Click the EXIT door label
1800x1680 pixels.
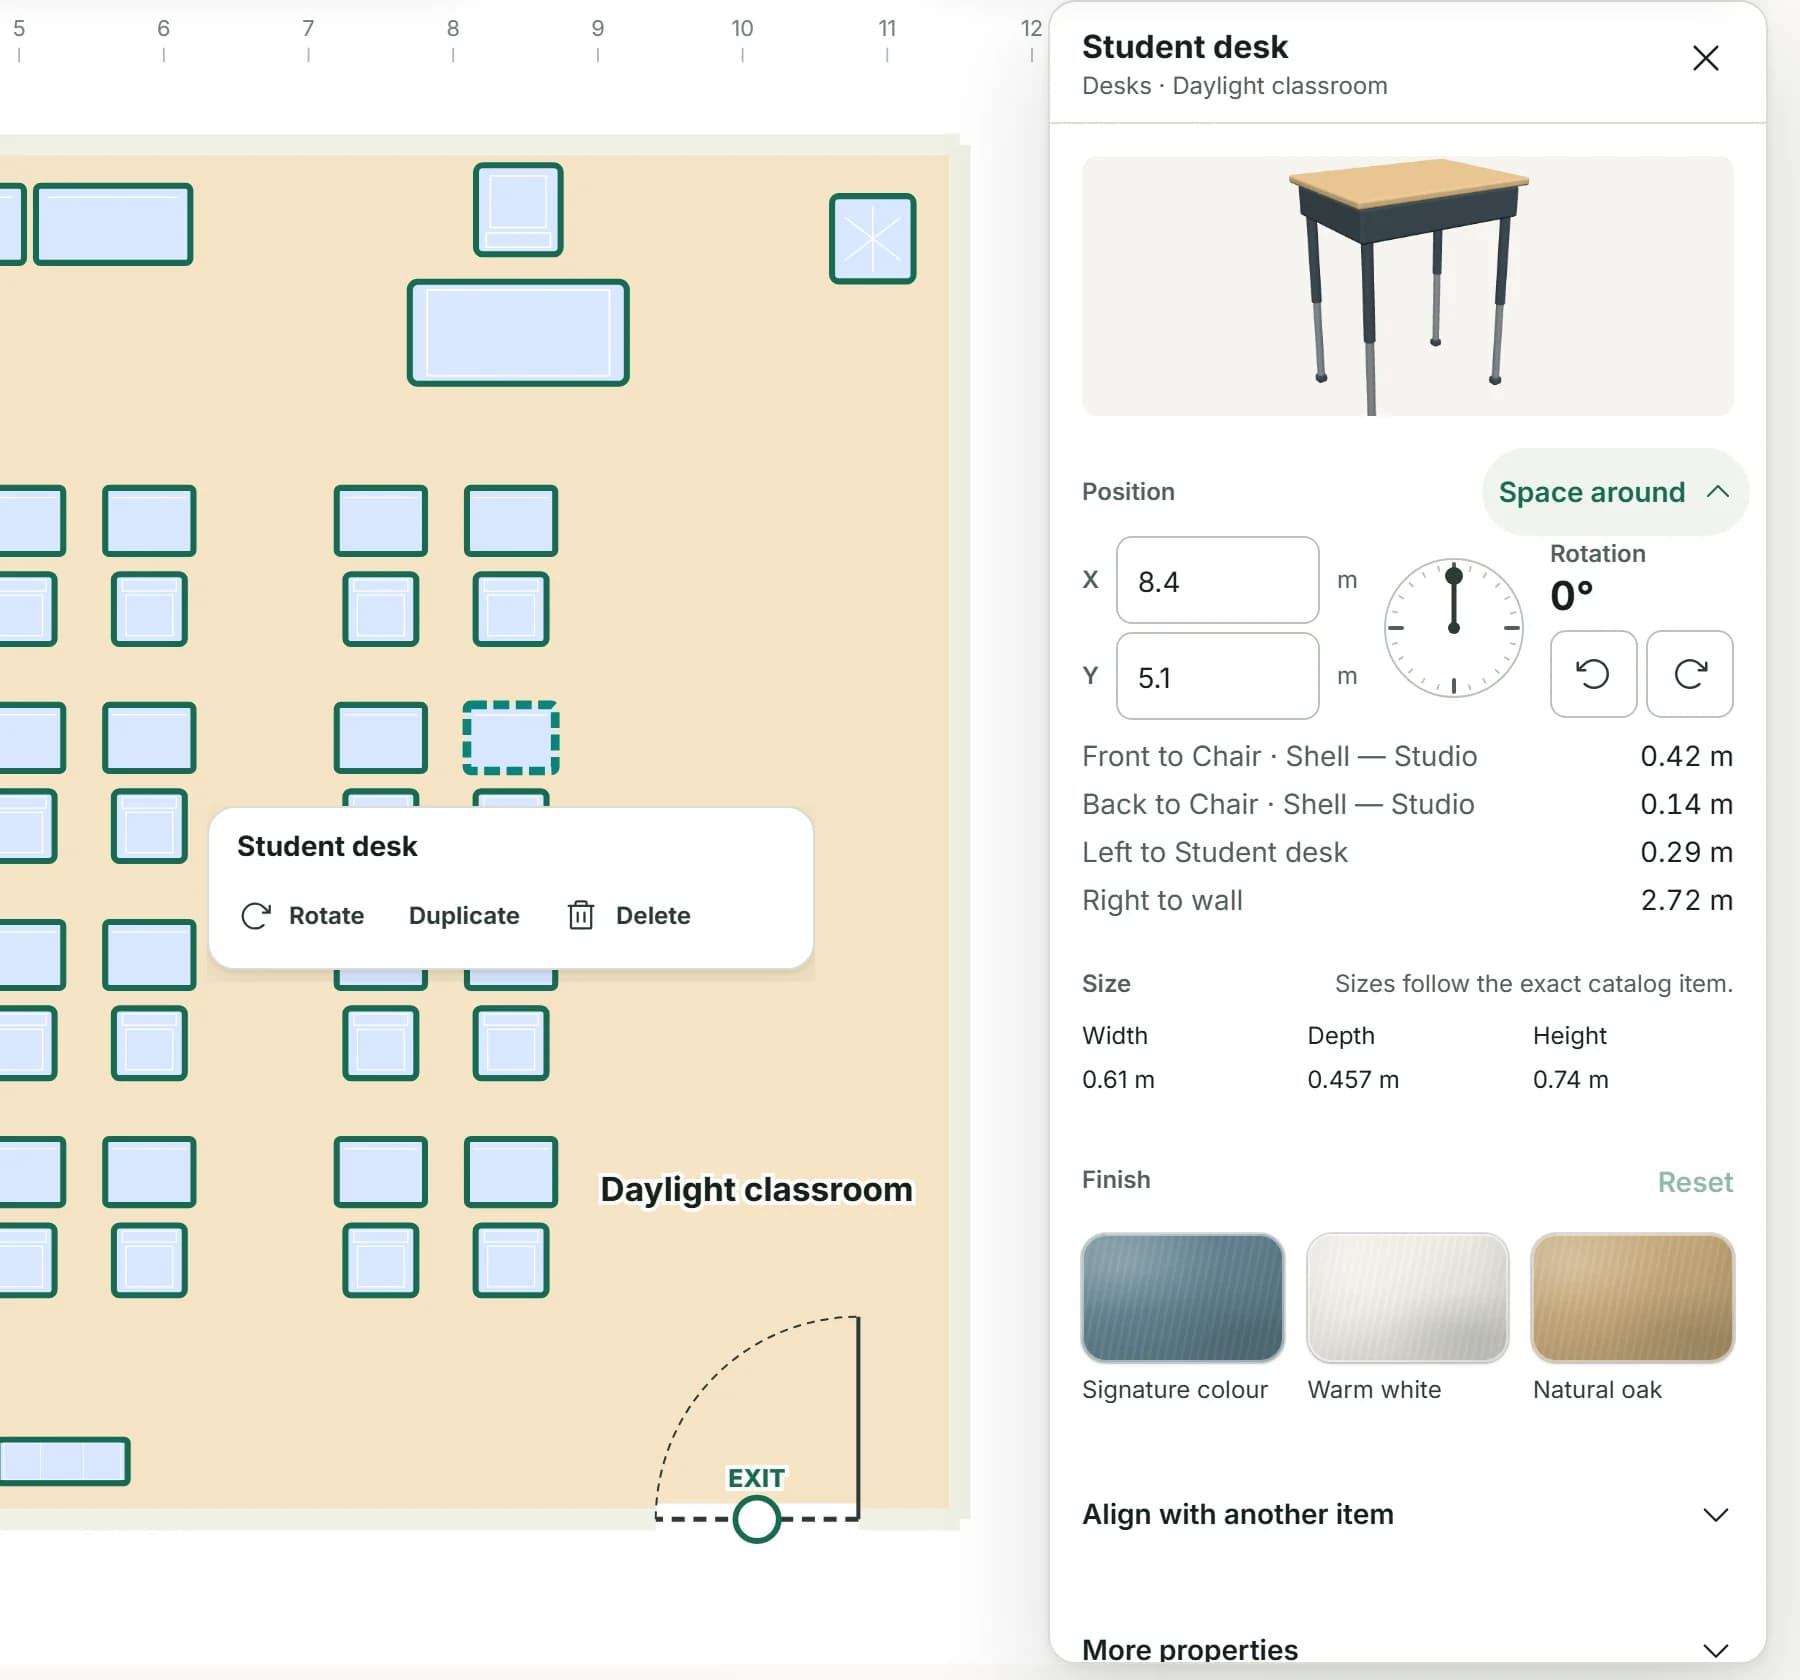coord(756,1478)
